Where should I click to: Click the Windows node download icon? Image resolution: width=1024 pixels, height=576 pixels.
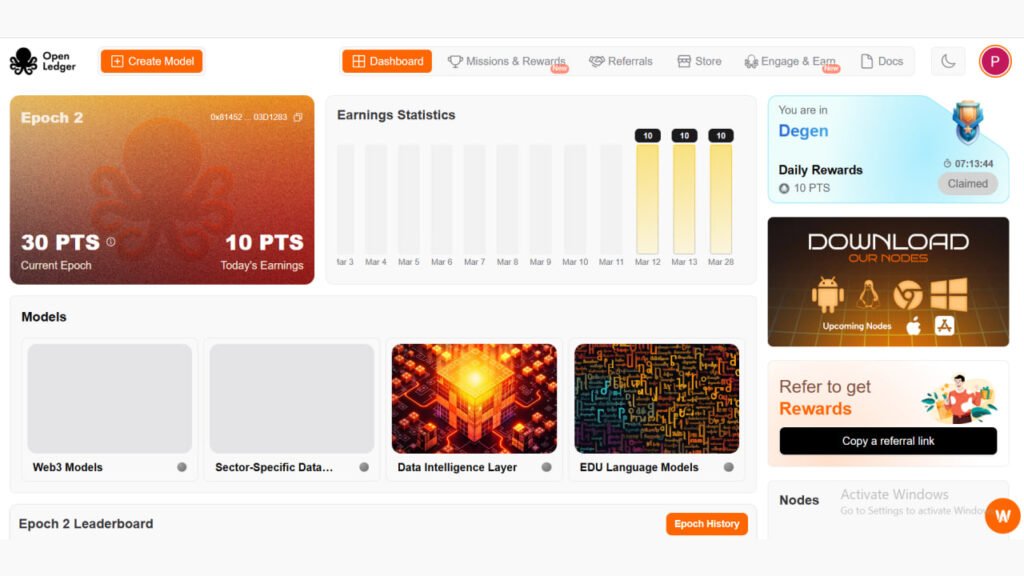(949, 295)
